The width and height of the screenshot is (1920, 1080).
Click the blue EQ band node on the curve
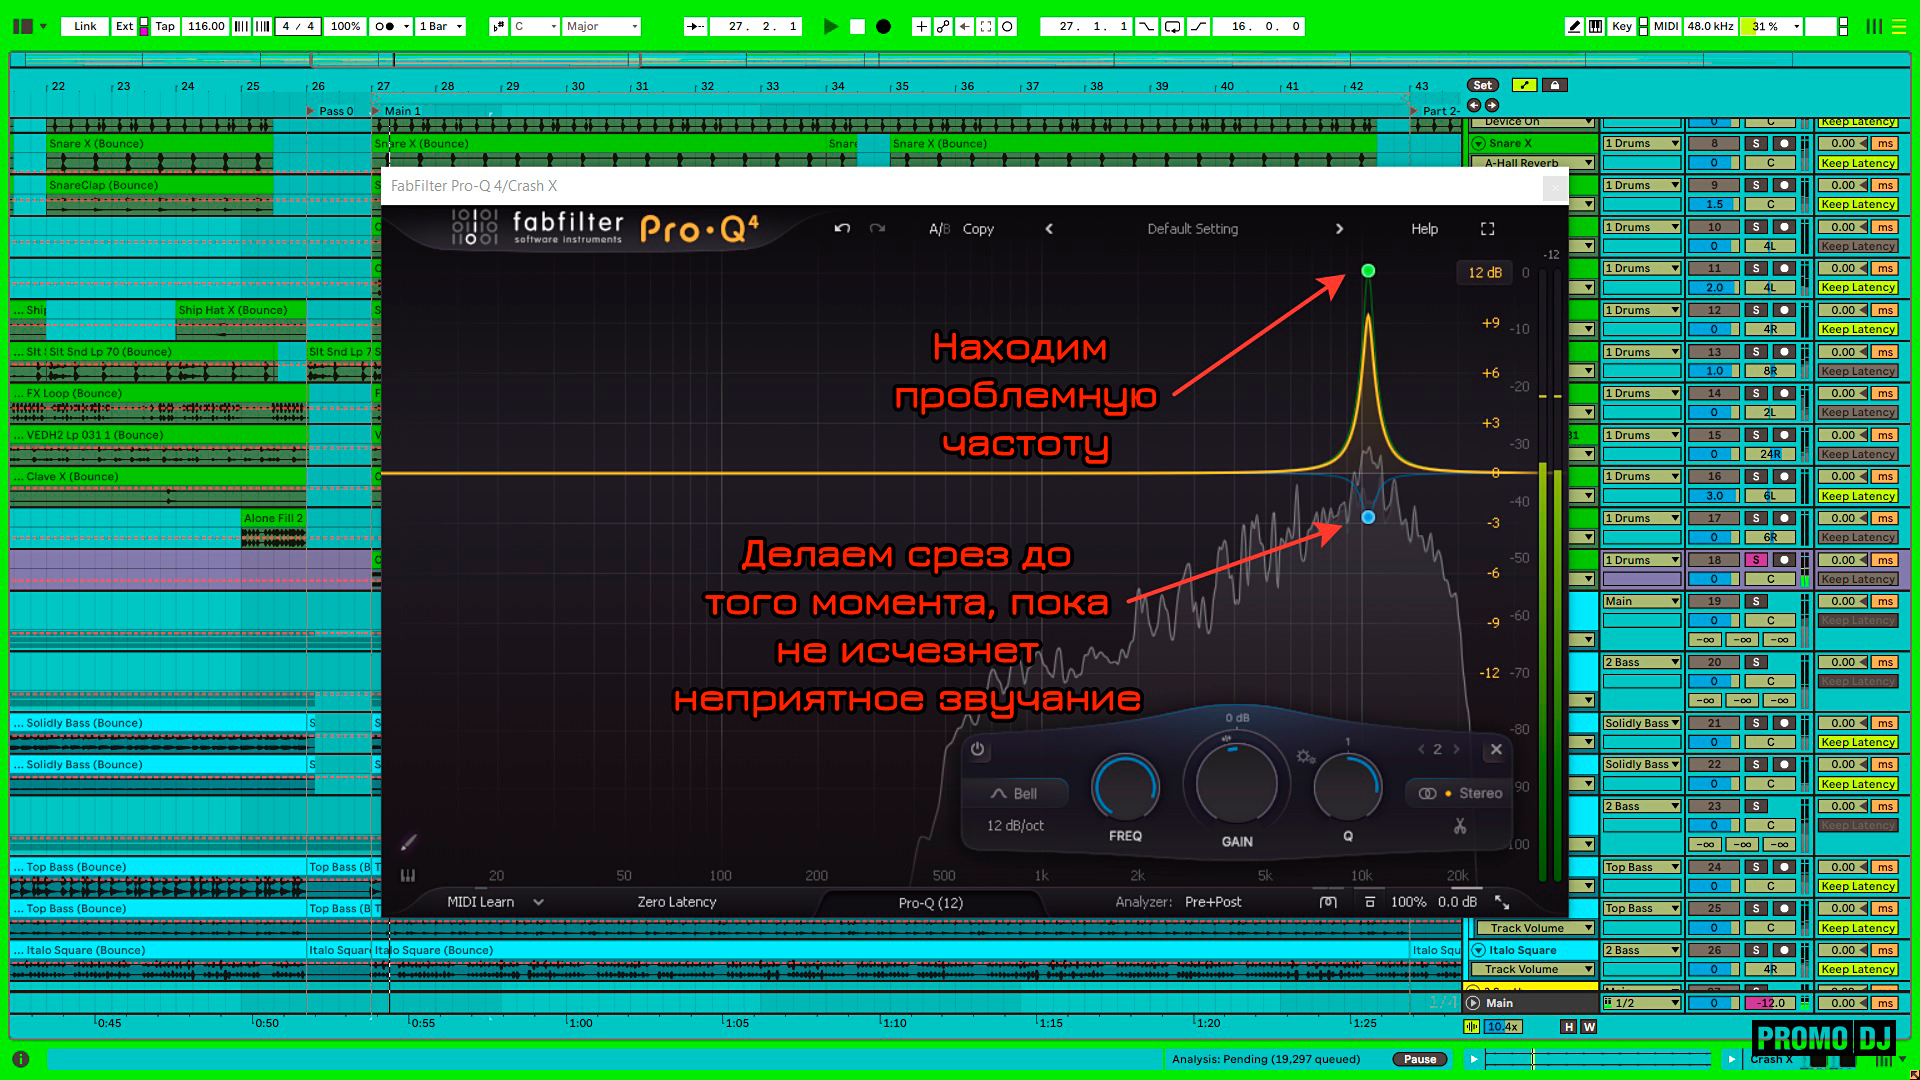click(1368, 517)
